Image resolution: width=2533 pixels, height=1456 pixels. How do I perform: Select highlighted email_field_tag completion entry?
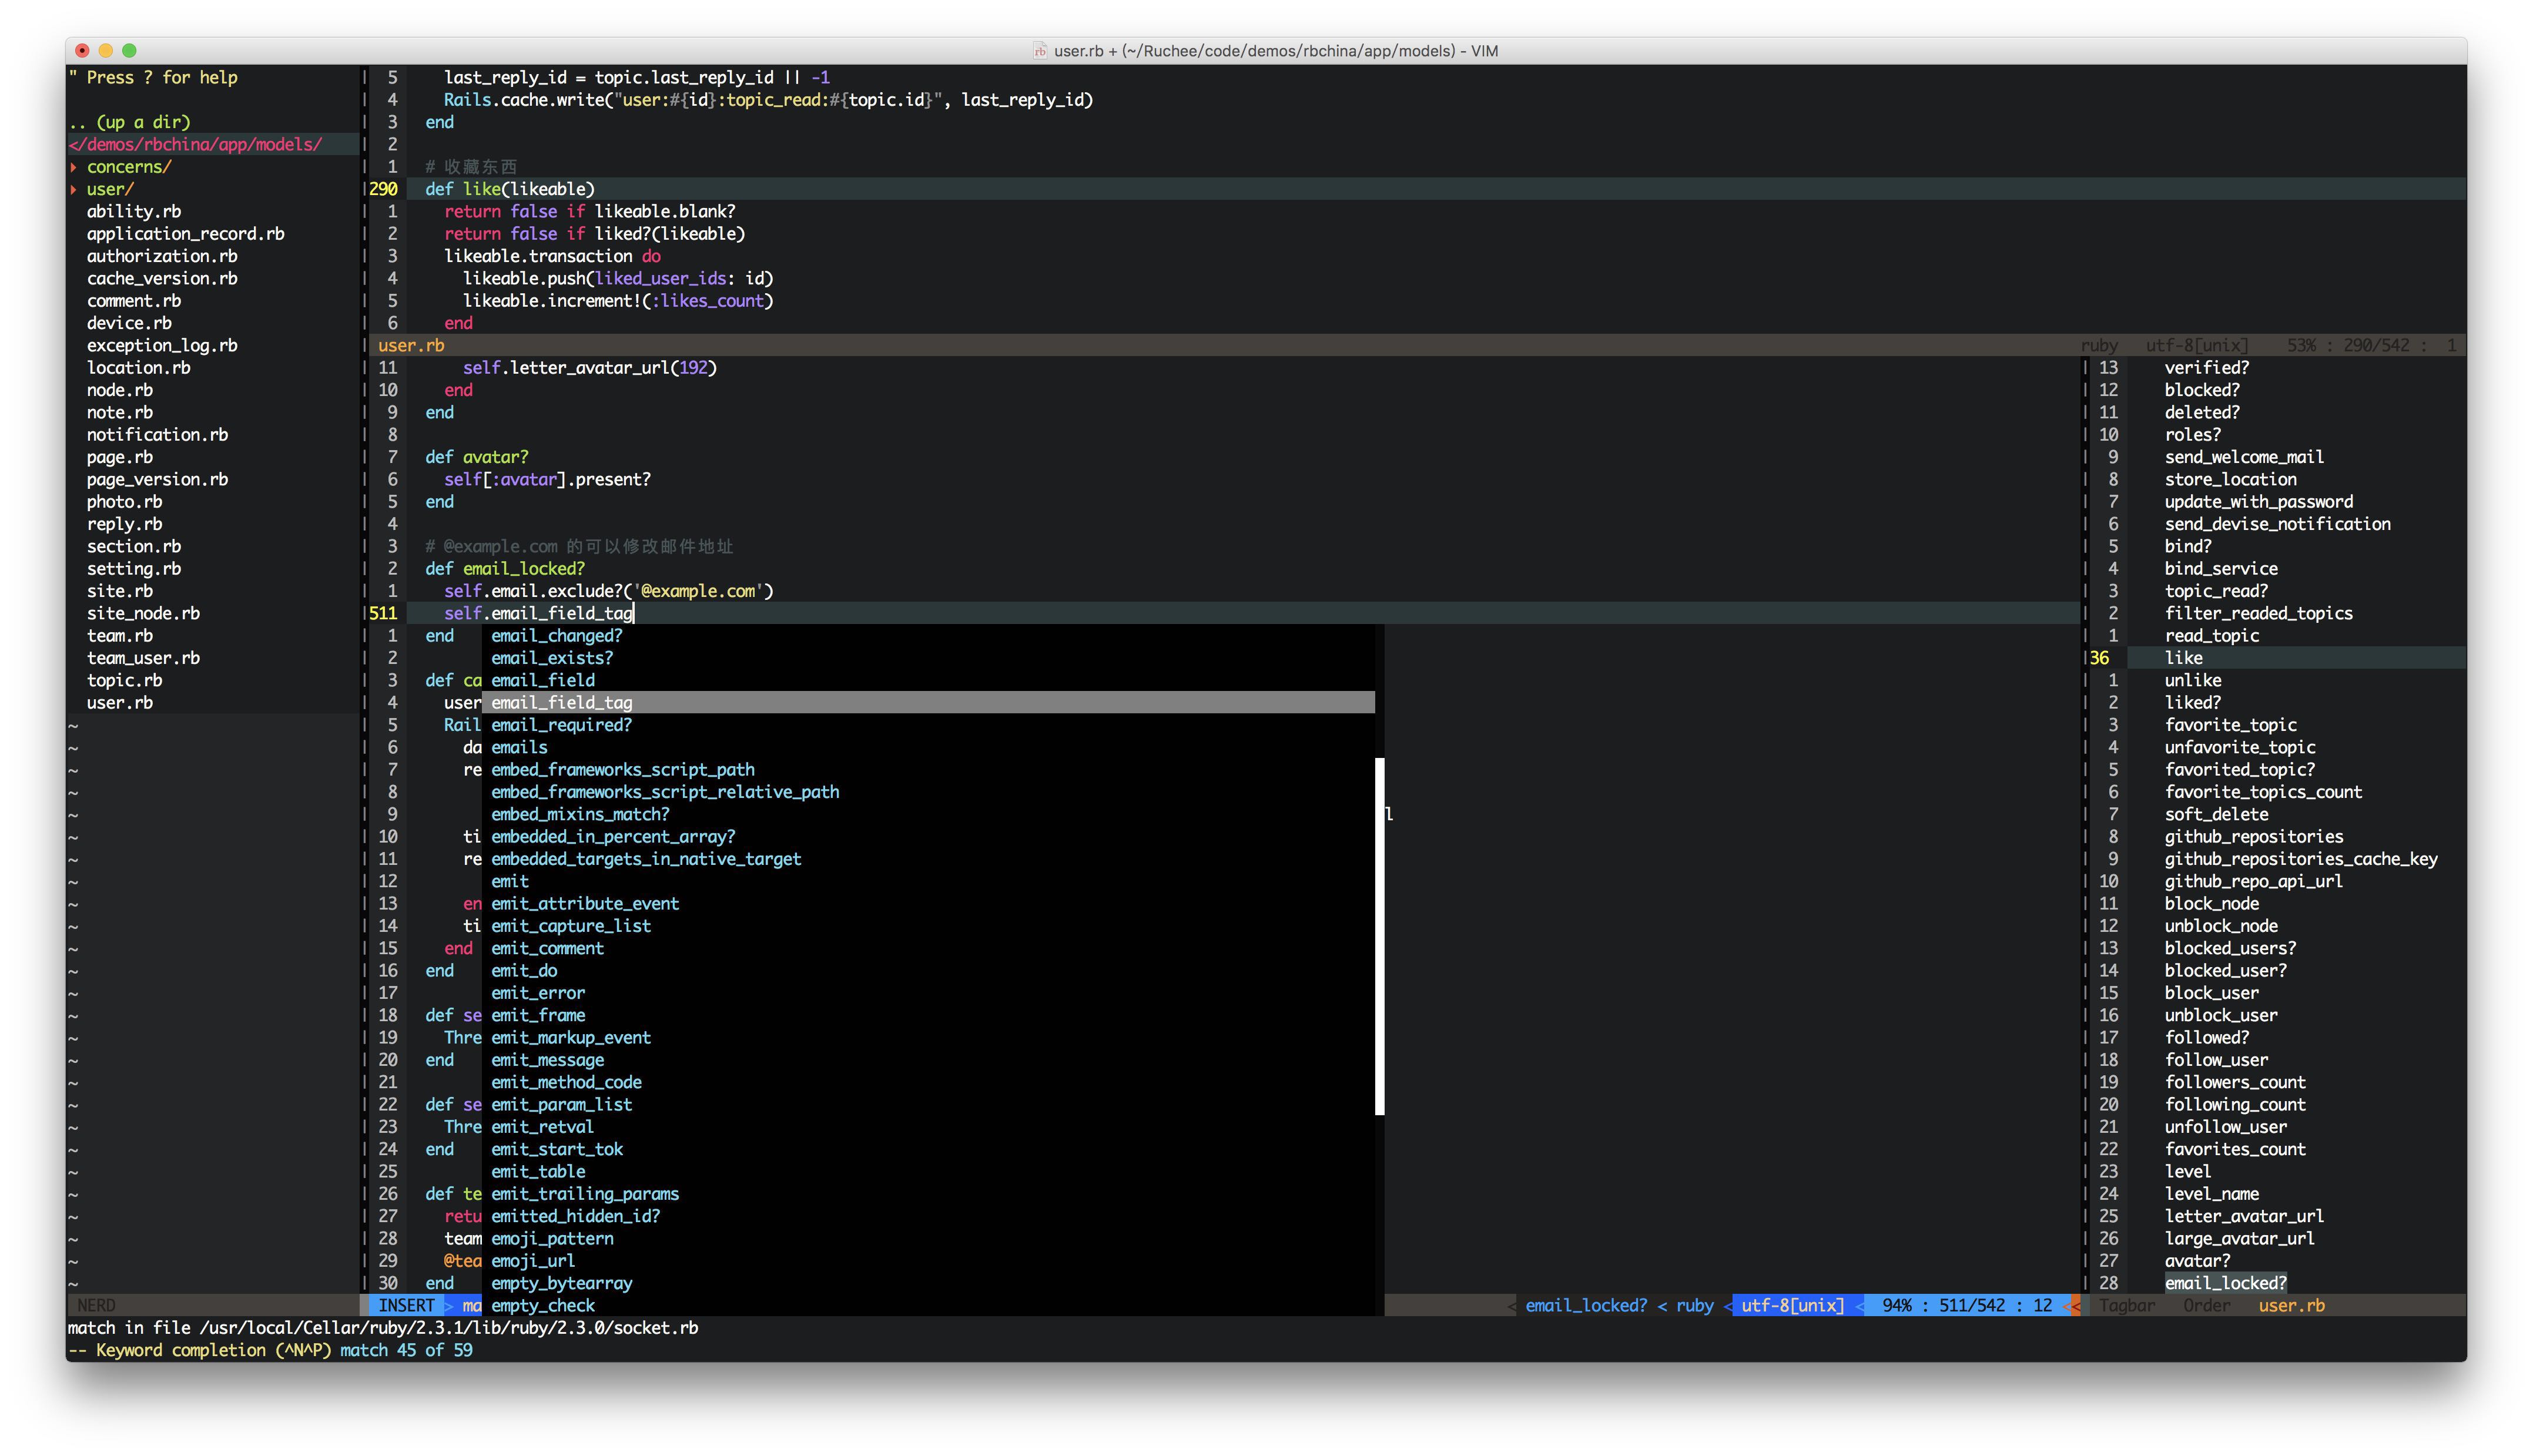561,703
